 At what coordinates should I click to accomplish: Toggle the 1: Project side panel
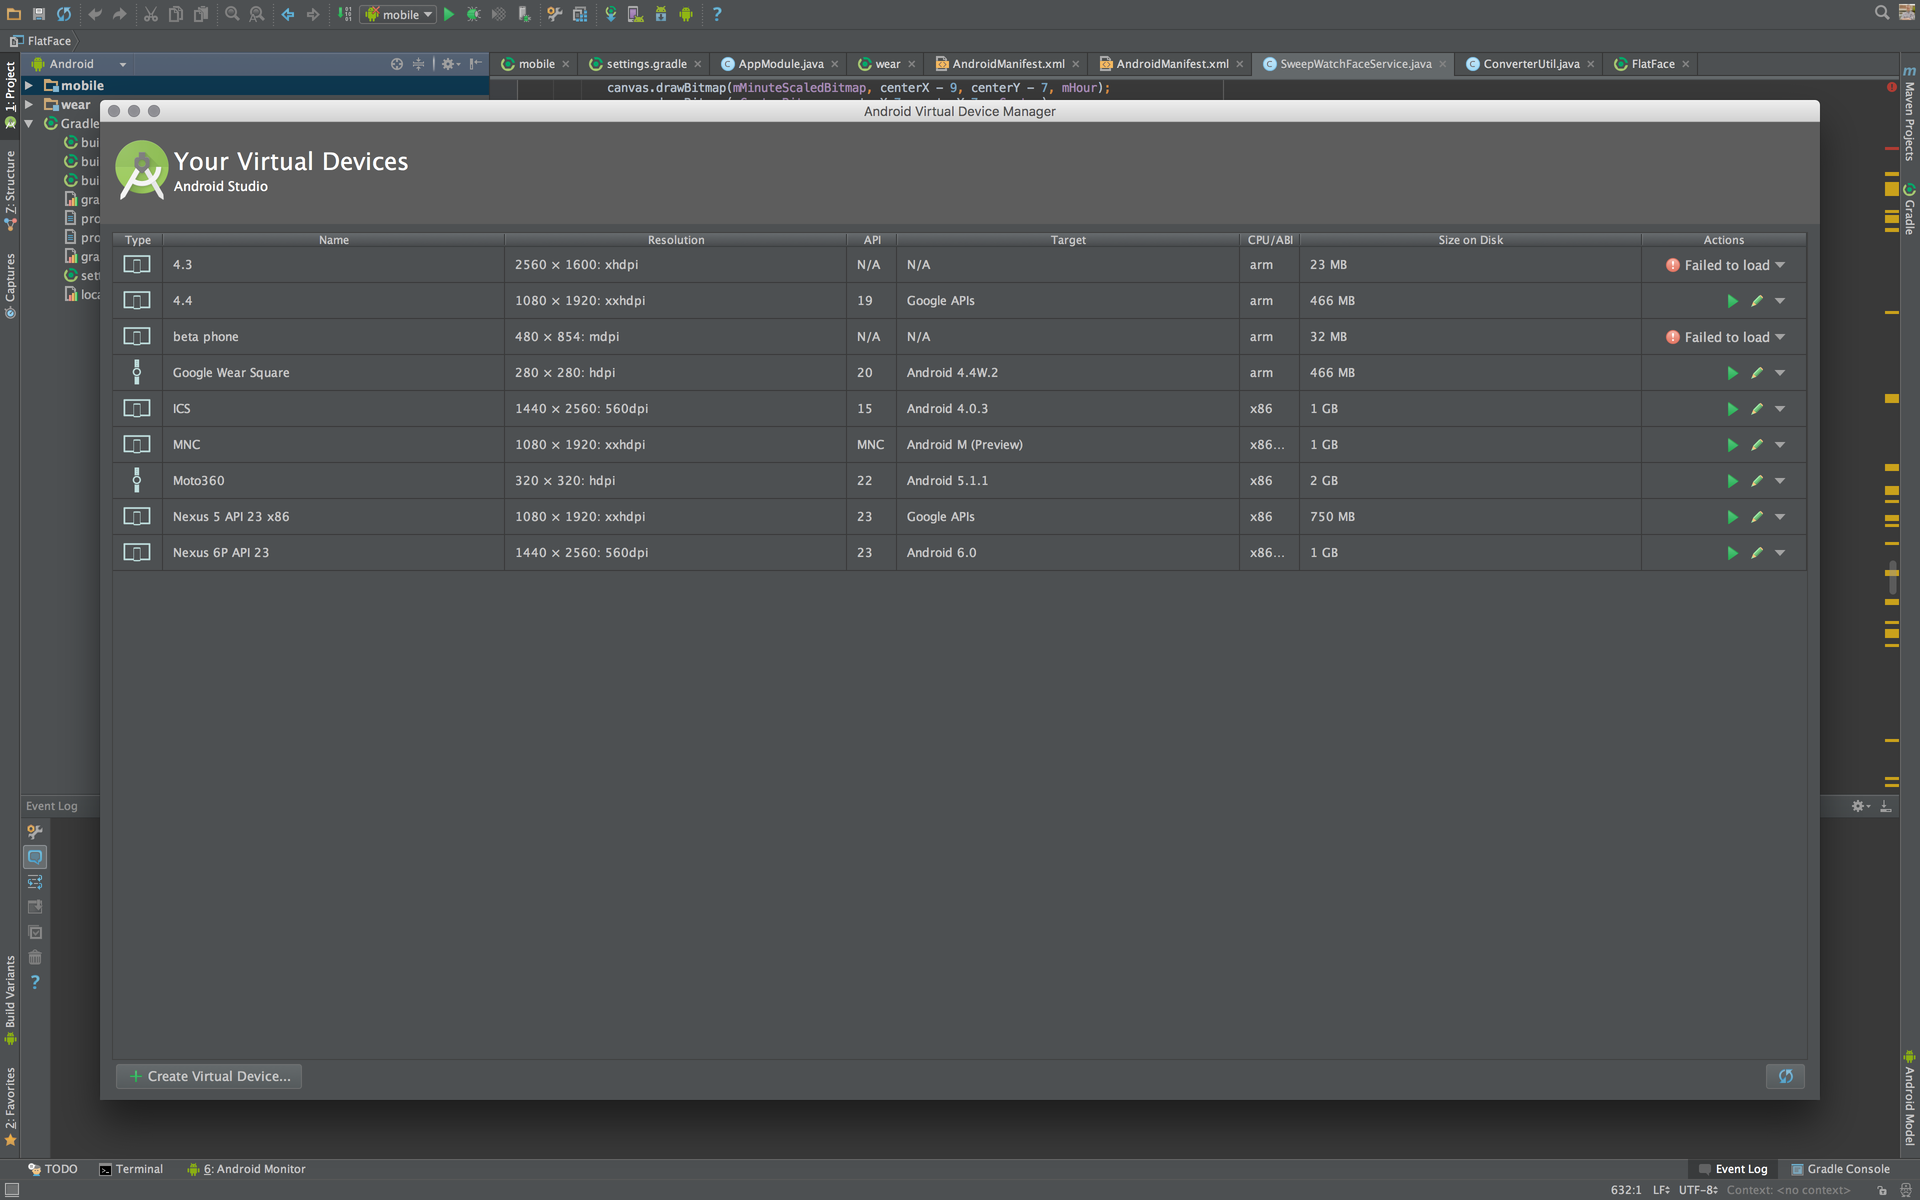click(x=10, y=88)
